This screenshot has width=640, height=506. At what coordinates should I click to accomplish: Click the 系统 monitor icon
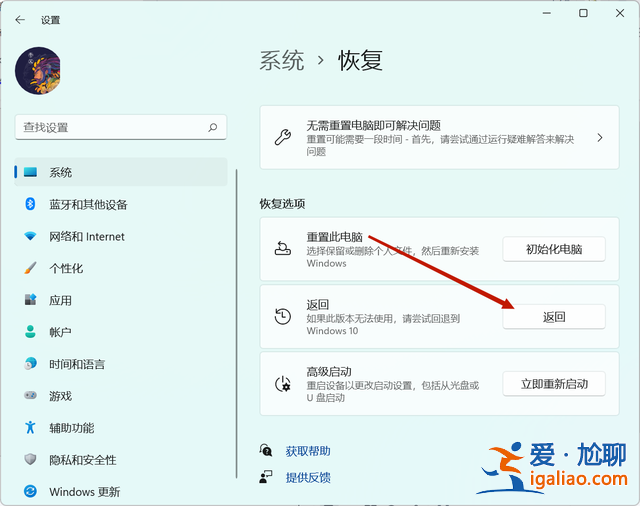[x=30, y=172]
